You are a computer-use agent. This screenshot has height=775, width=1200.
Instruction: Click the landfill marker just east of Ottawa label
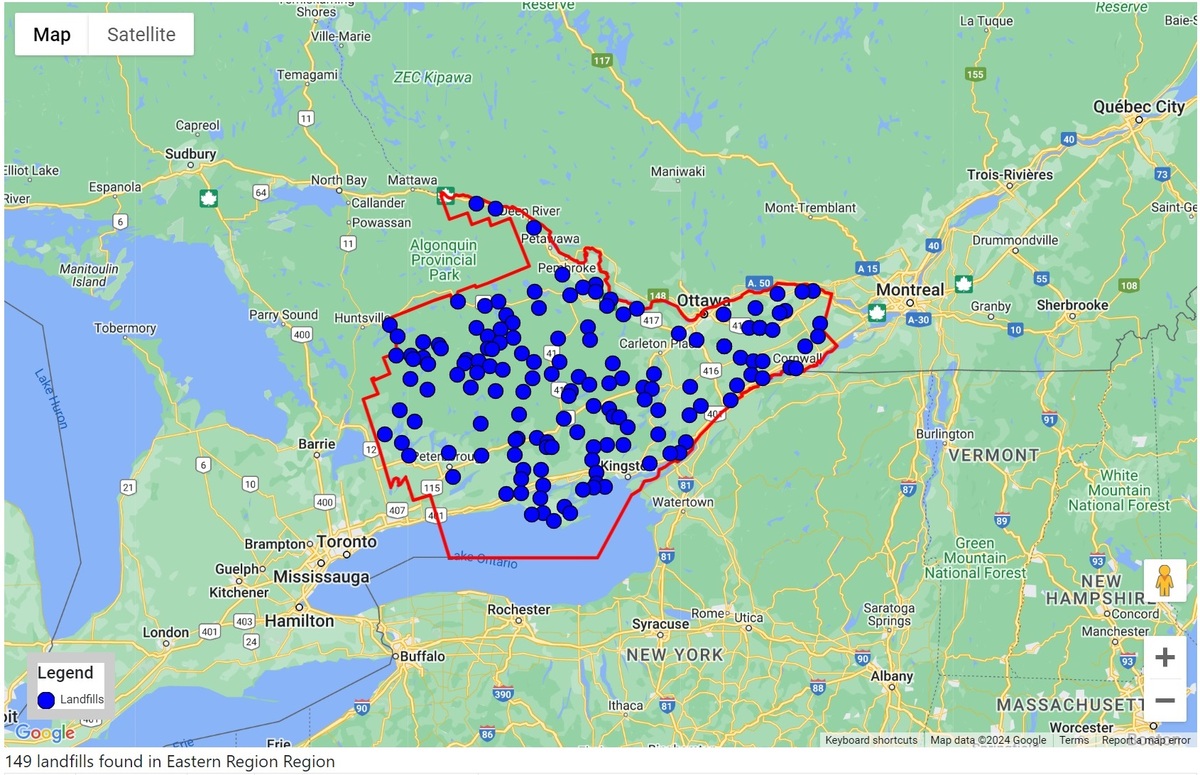pyautogui.click(x=723, y=314)
